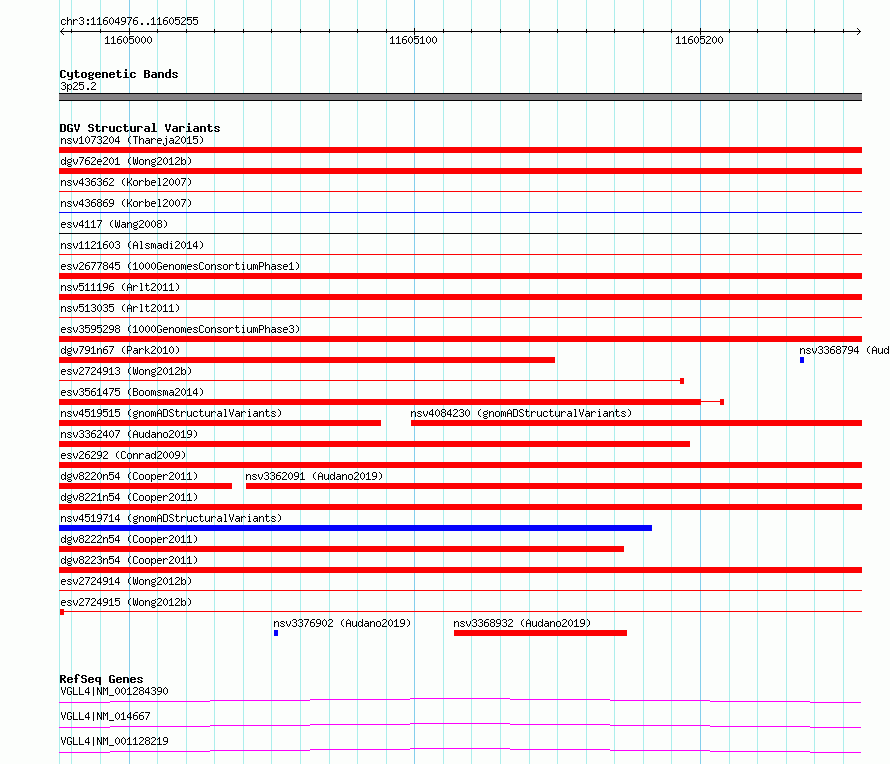The image size is (890, 764).
Task: Open dgv8220n54 (Cooper2011) variant
Action: click(129, 476)
